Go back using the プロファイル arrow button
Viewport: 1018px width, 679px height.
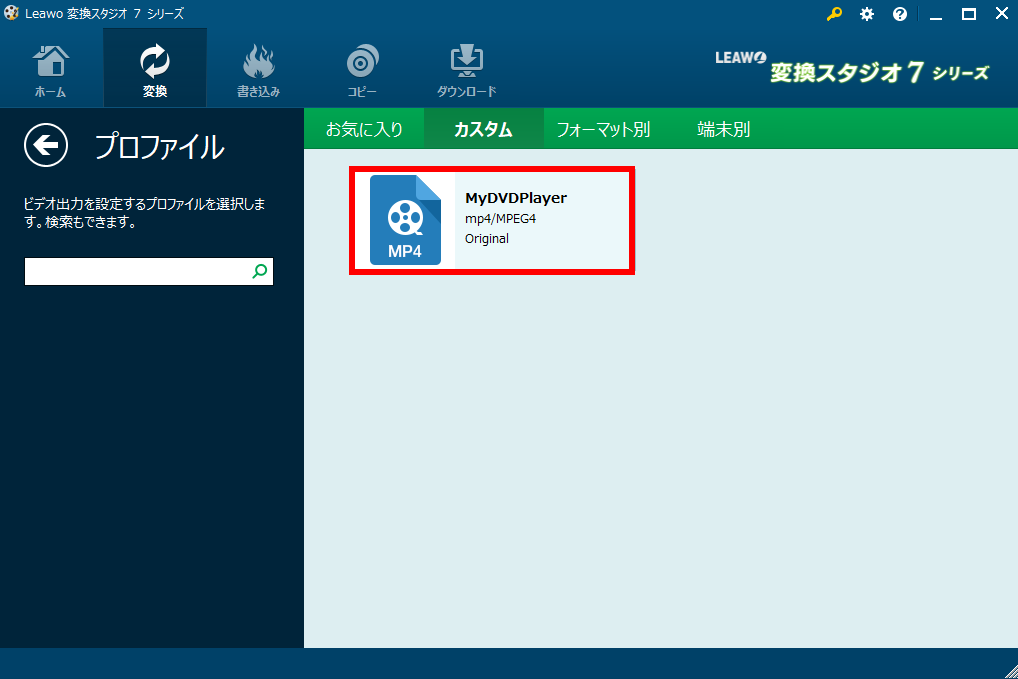46,146
